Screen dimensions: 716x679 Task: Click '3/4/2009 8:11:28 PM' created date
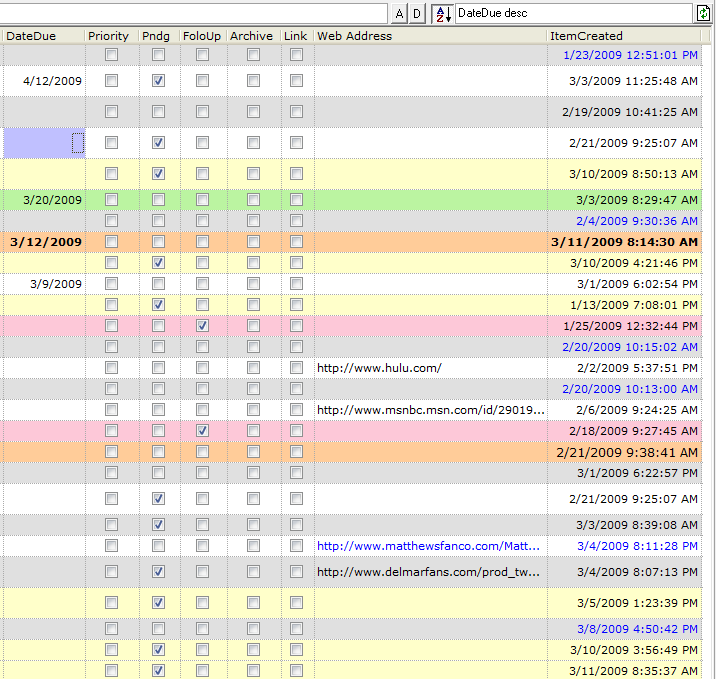(x=637, y=546)
